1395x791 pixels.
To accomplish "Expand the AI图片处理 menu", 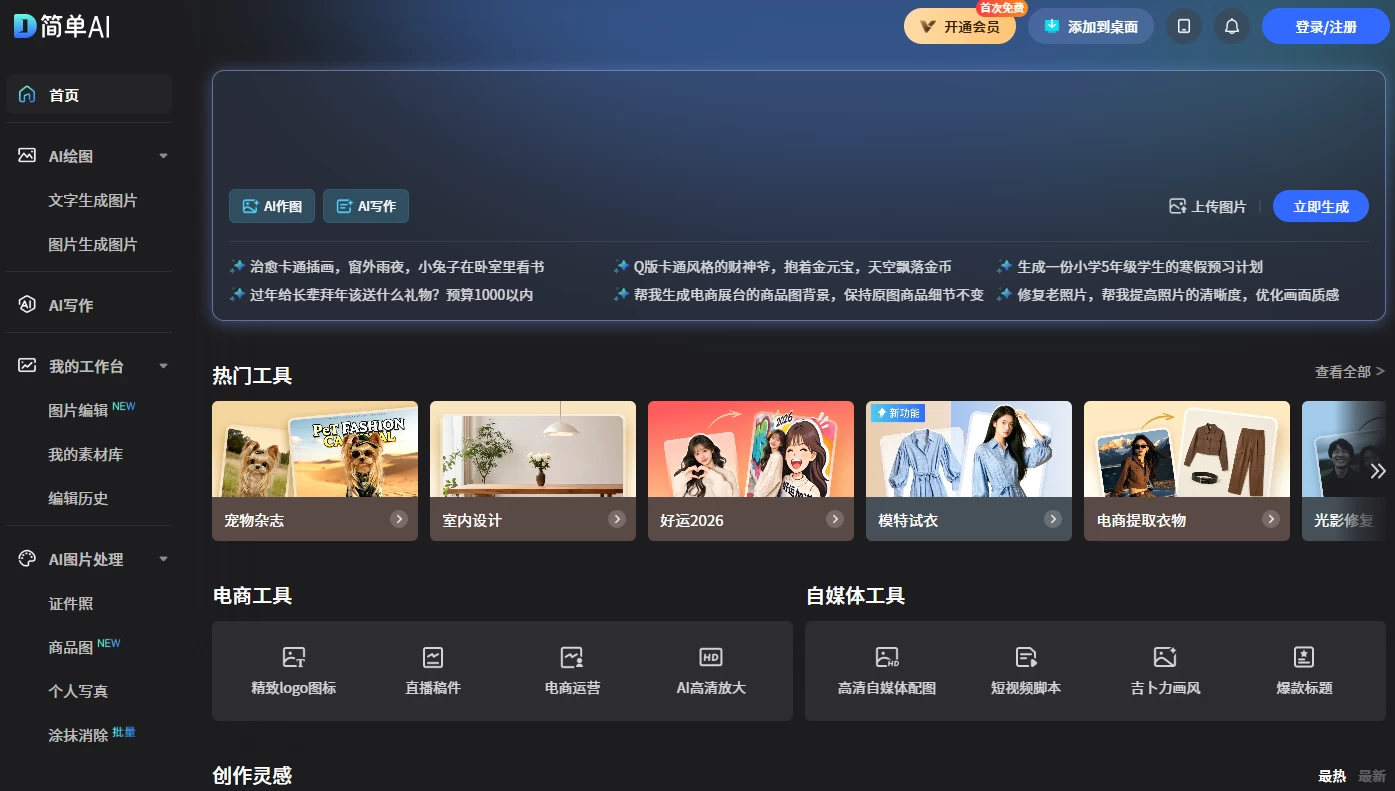I will pyautogui.click(x=163, y=559).
